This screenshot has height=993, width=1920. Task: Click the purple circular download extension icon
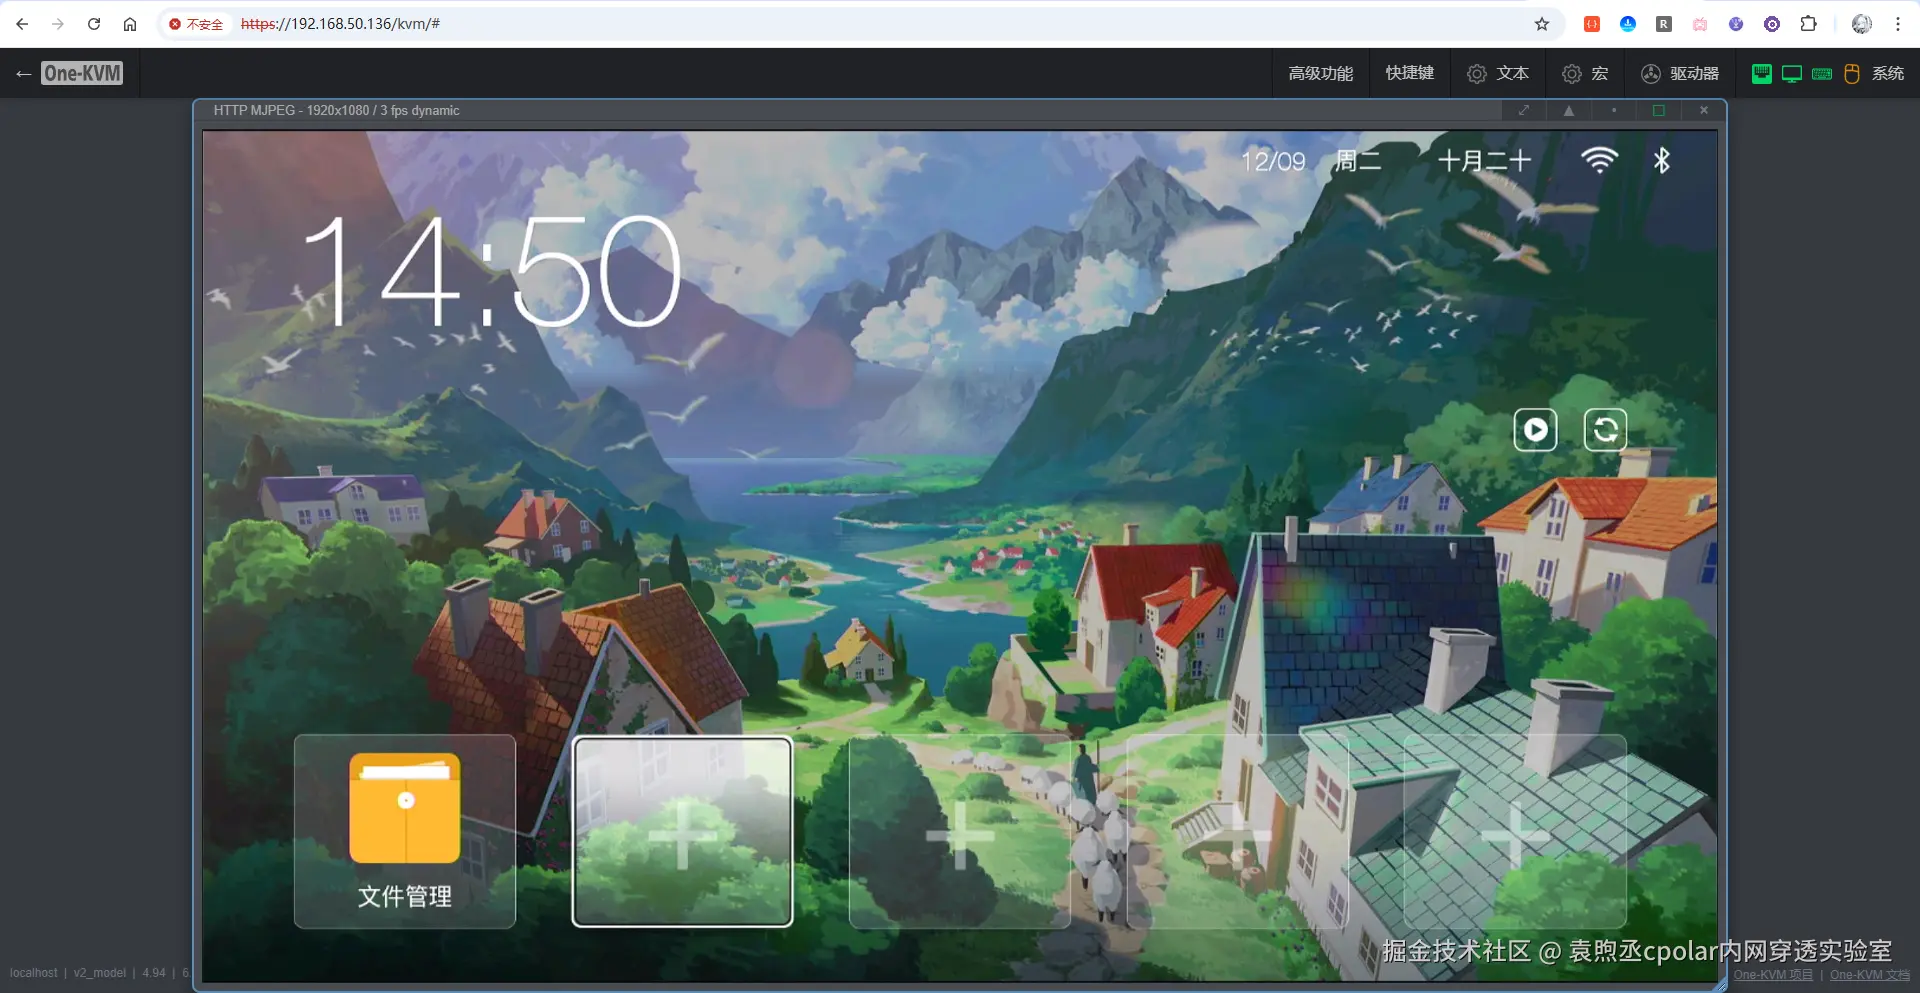[1736, 24]
